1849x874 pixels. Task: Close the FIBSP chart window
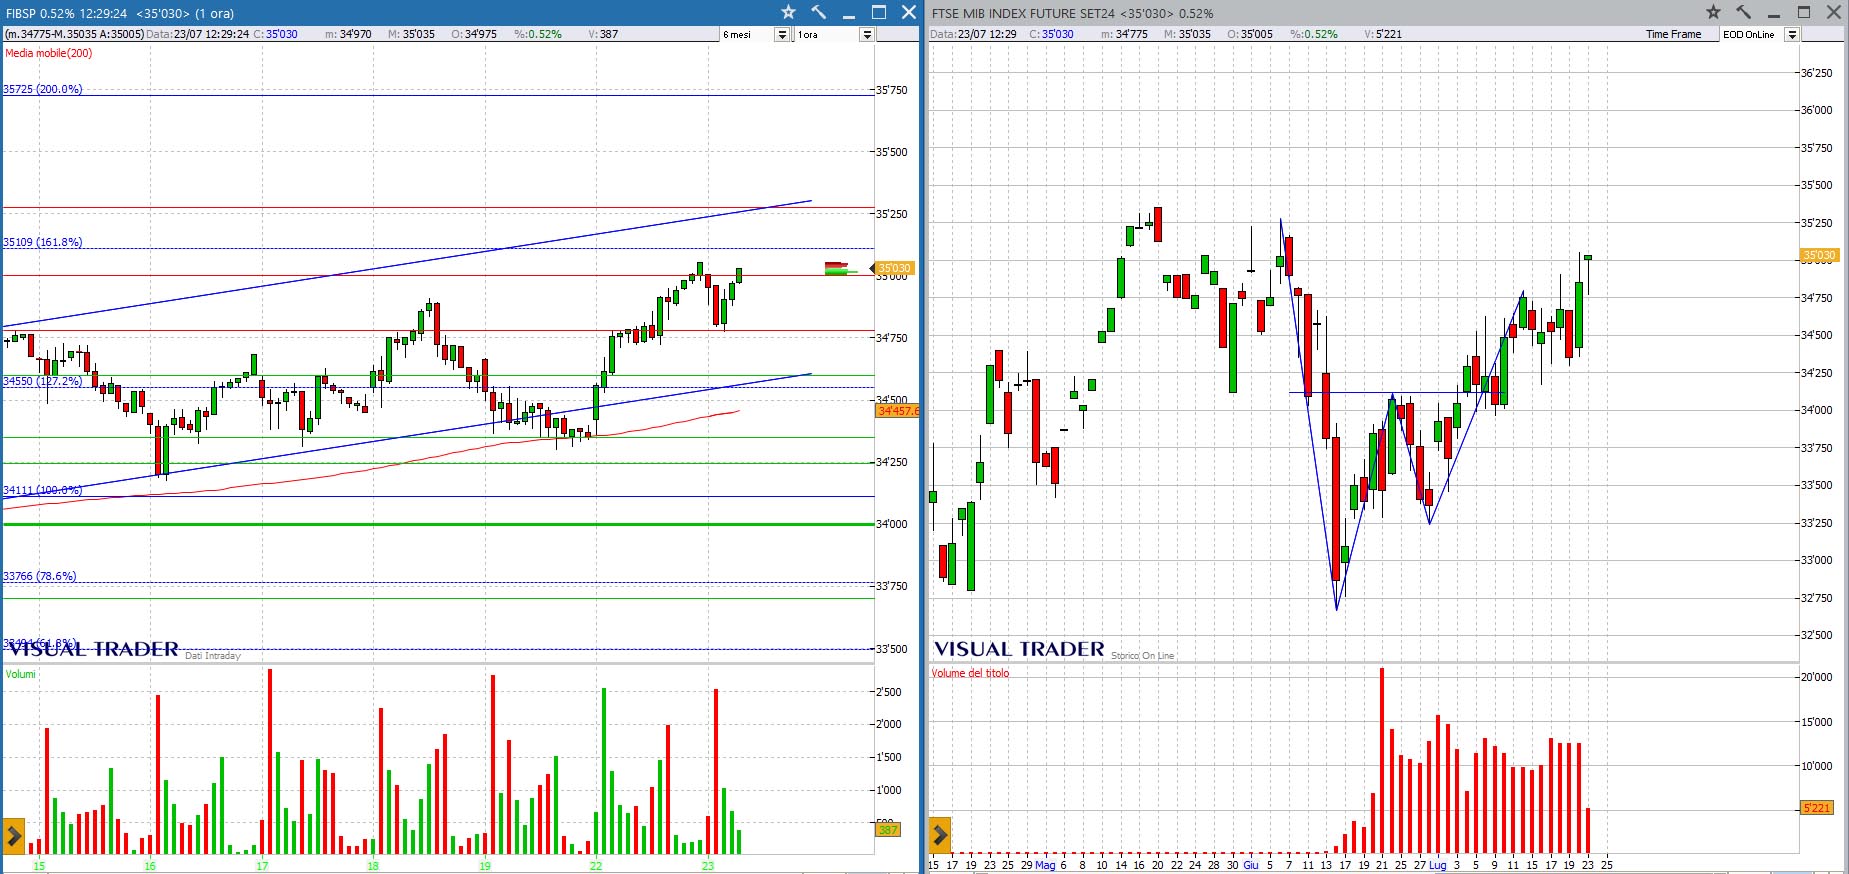[908, 12]
